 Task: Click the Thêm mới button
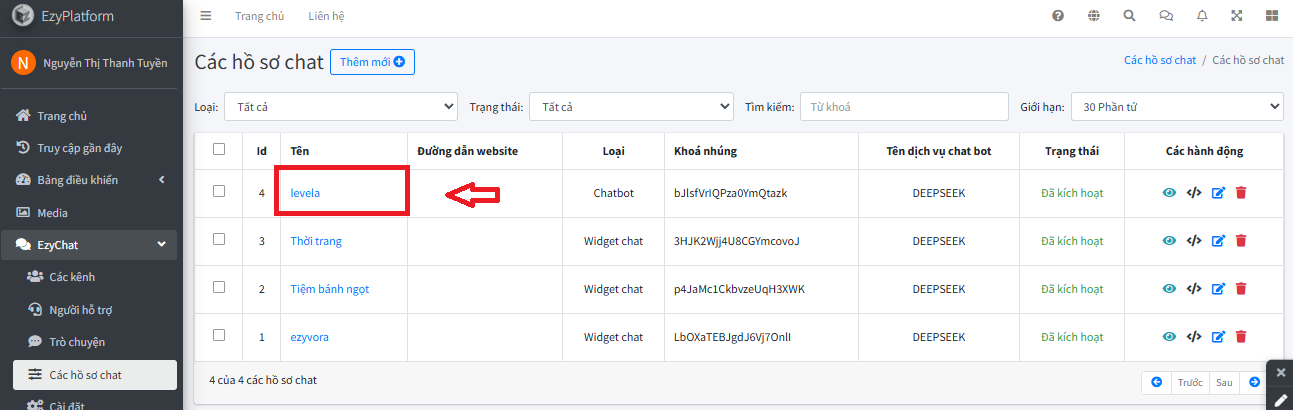[x=372, y=62]
